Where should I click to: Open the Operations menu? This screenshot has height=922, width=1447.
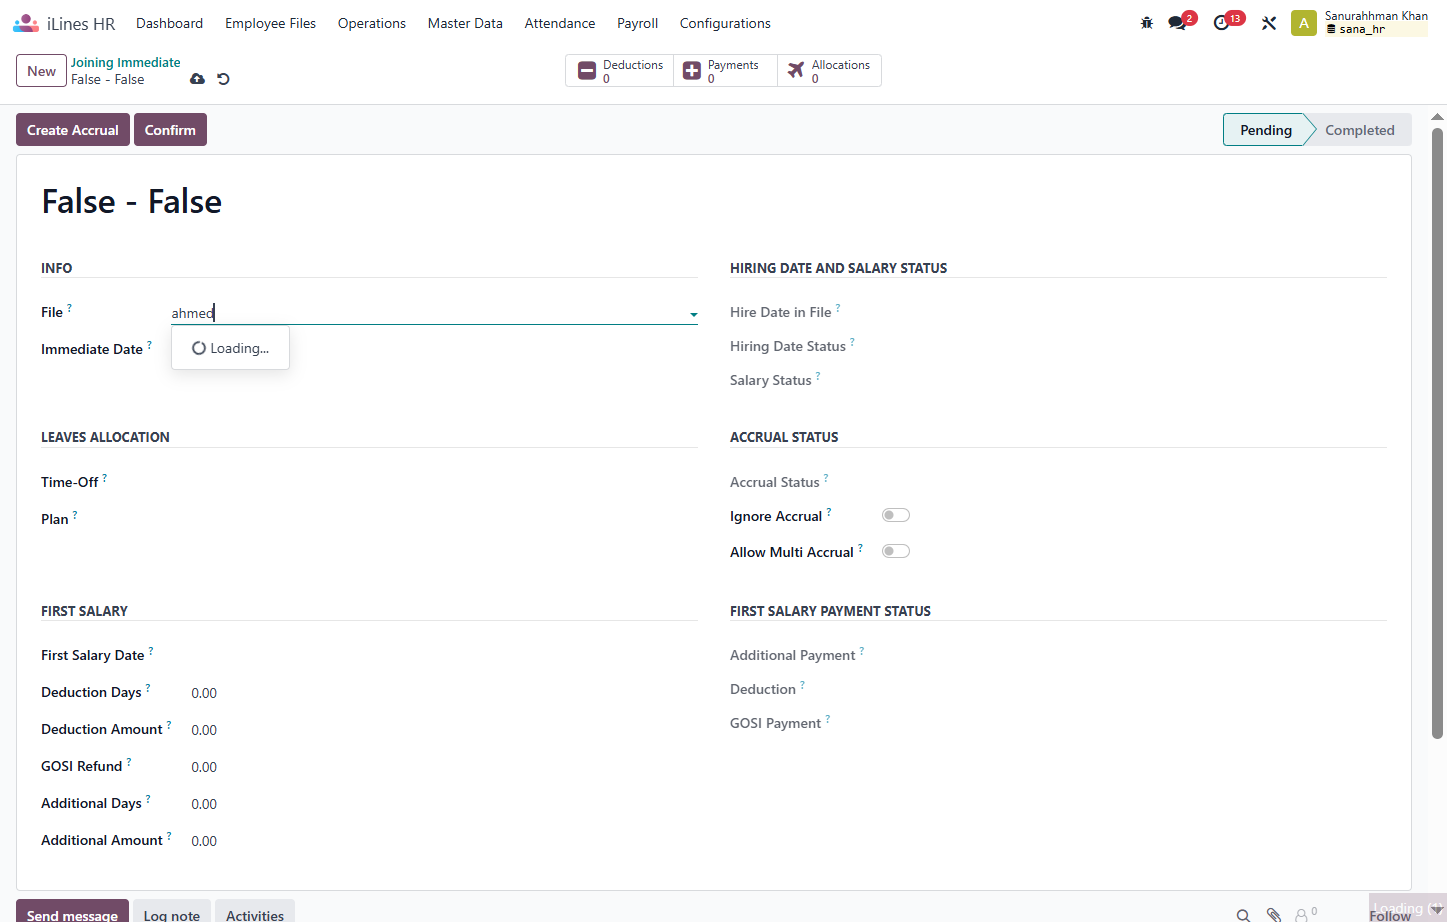[x=372, y=23]
